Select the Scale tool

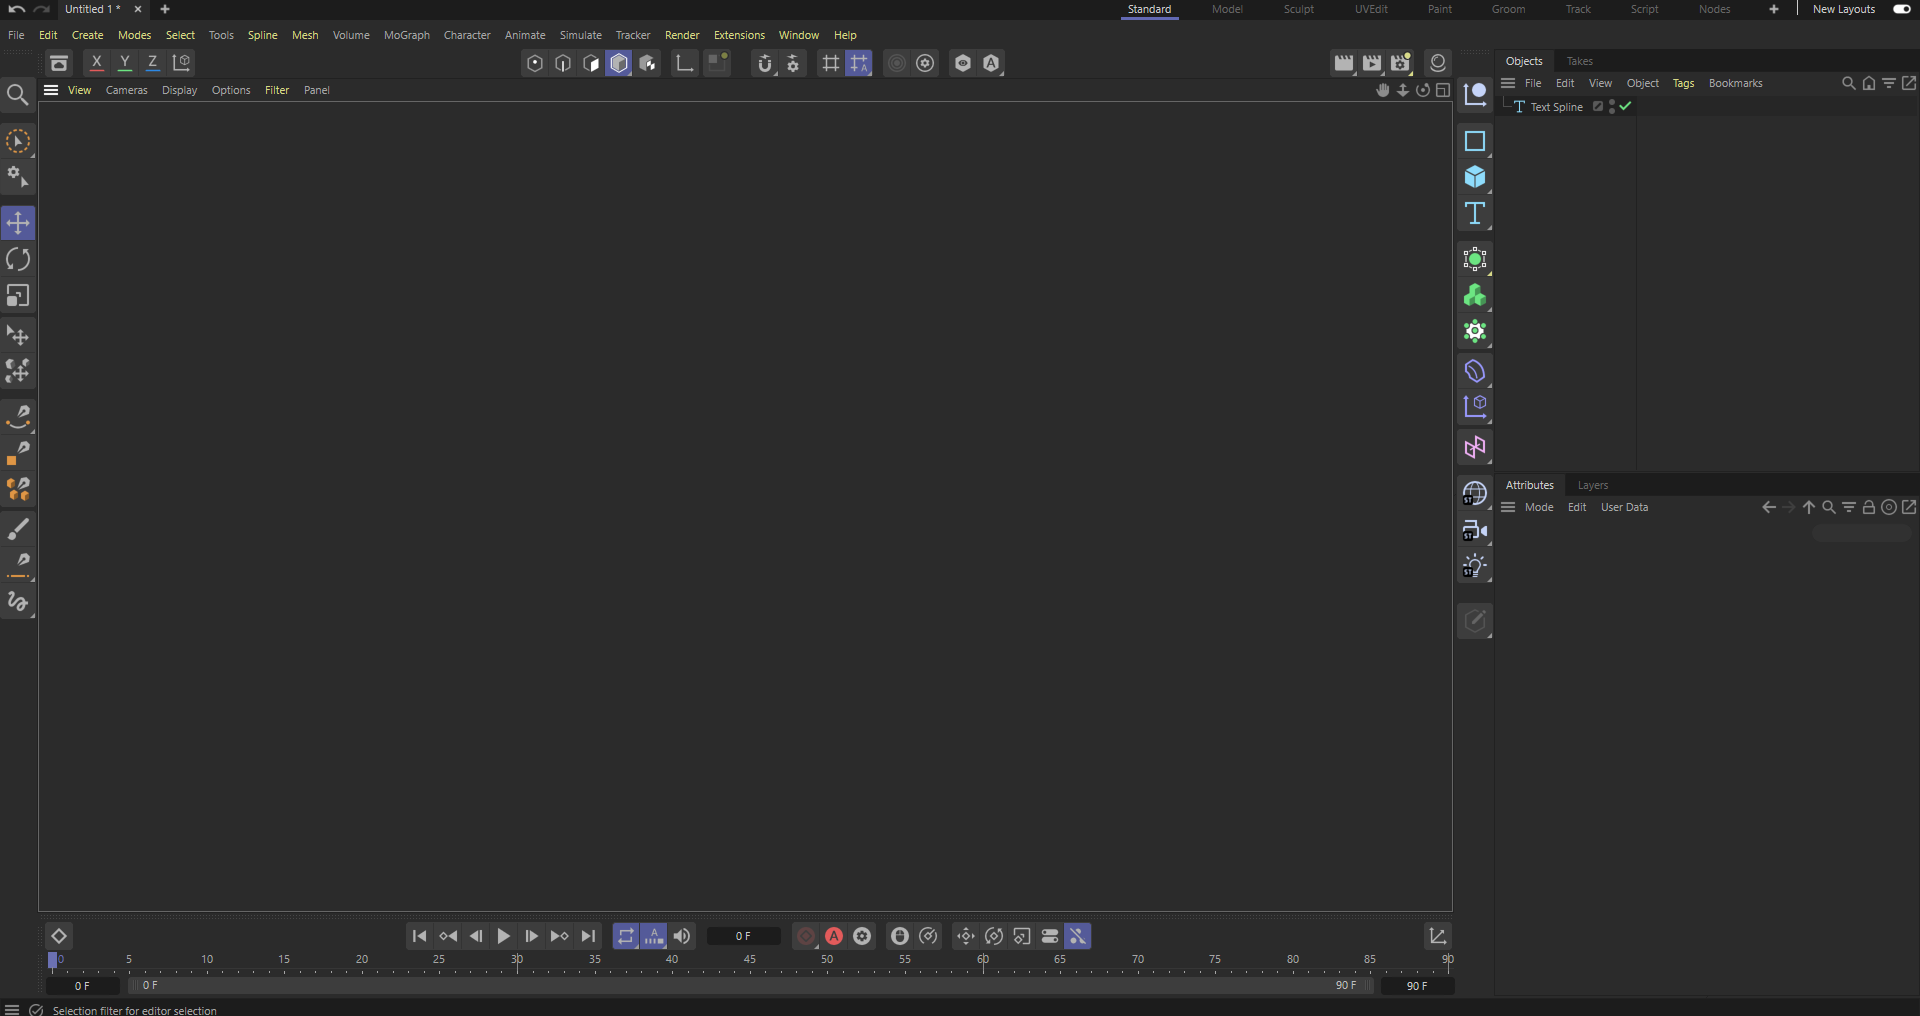(18, 296)
